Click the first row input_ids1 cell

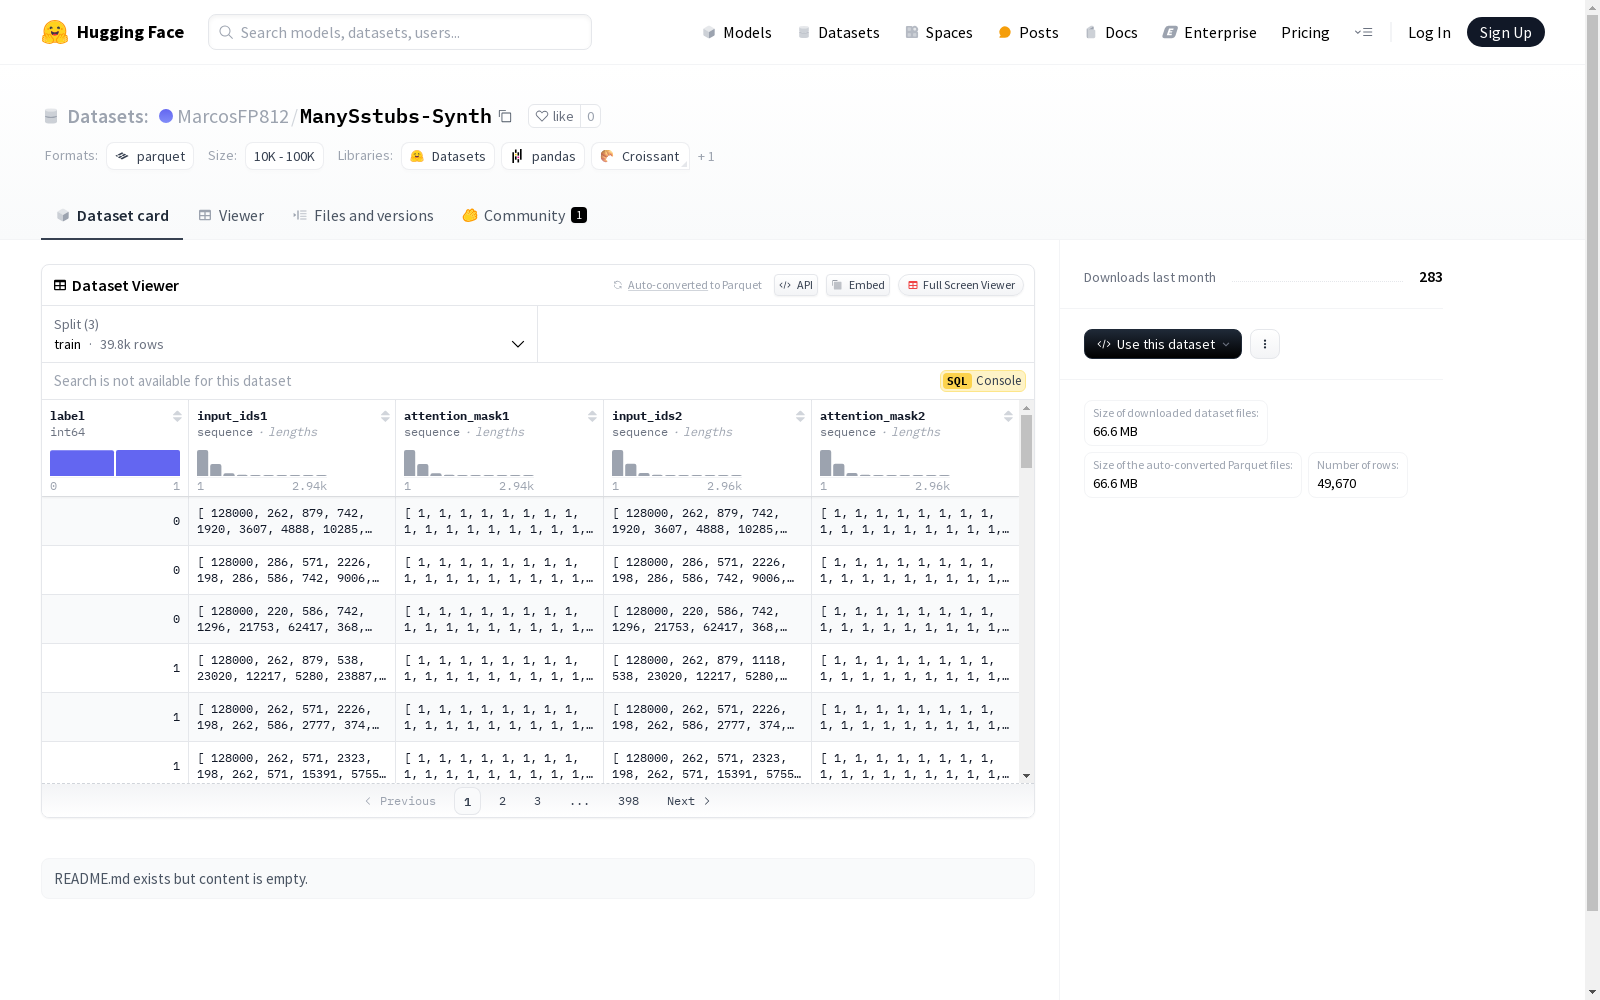click(x=292, y=521)
